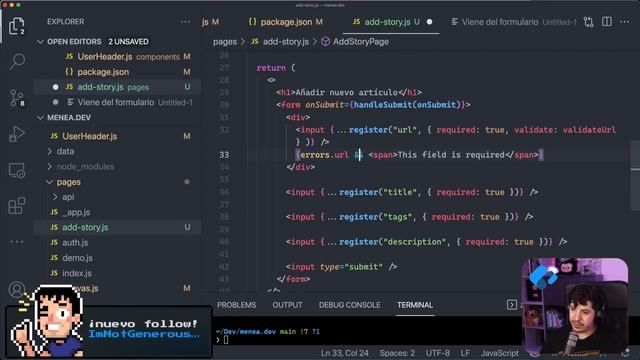Click the add-story.js breadcrumb
Image resolution: width=640 pixels, height=360 pixels.
280,42
